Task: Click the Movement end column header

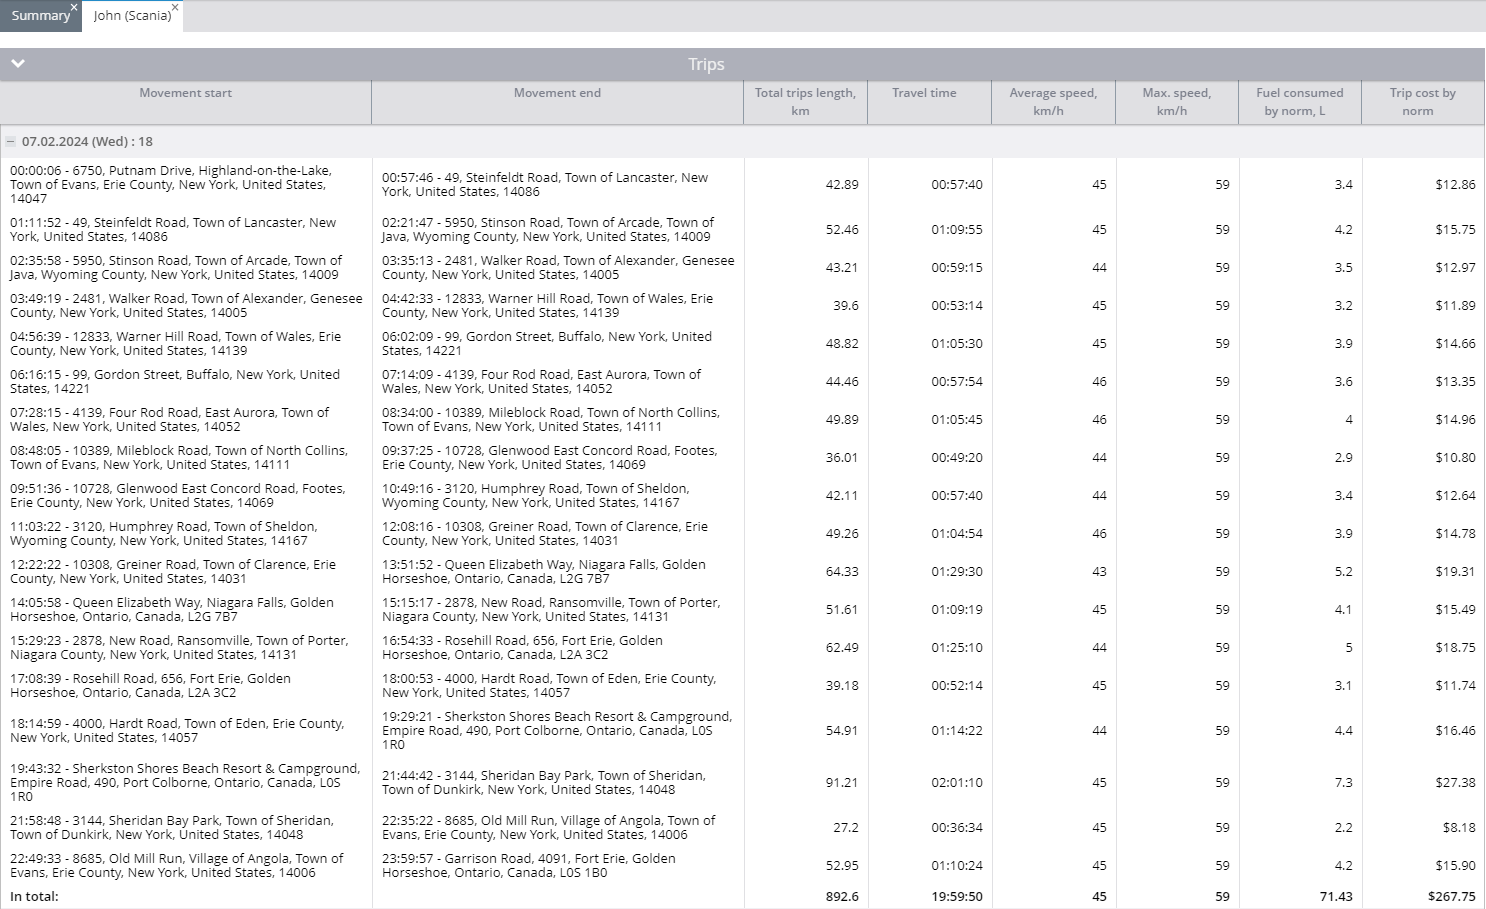Action: (x=557, y=93)
